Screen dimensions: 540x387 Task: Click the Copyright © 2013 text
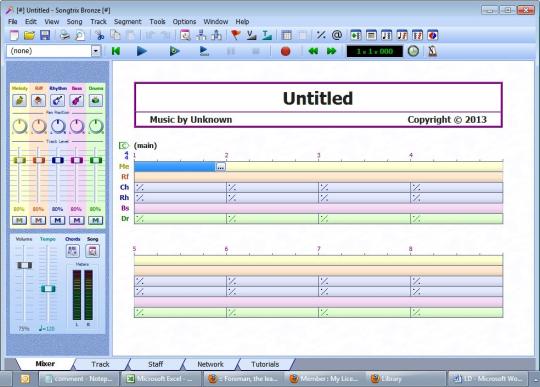(447, 119)
